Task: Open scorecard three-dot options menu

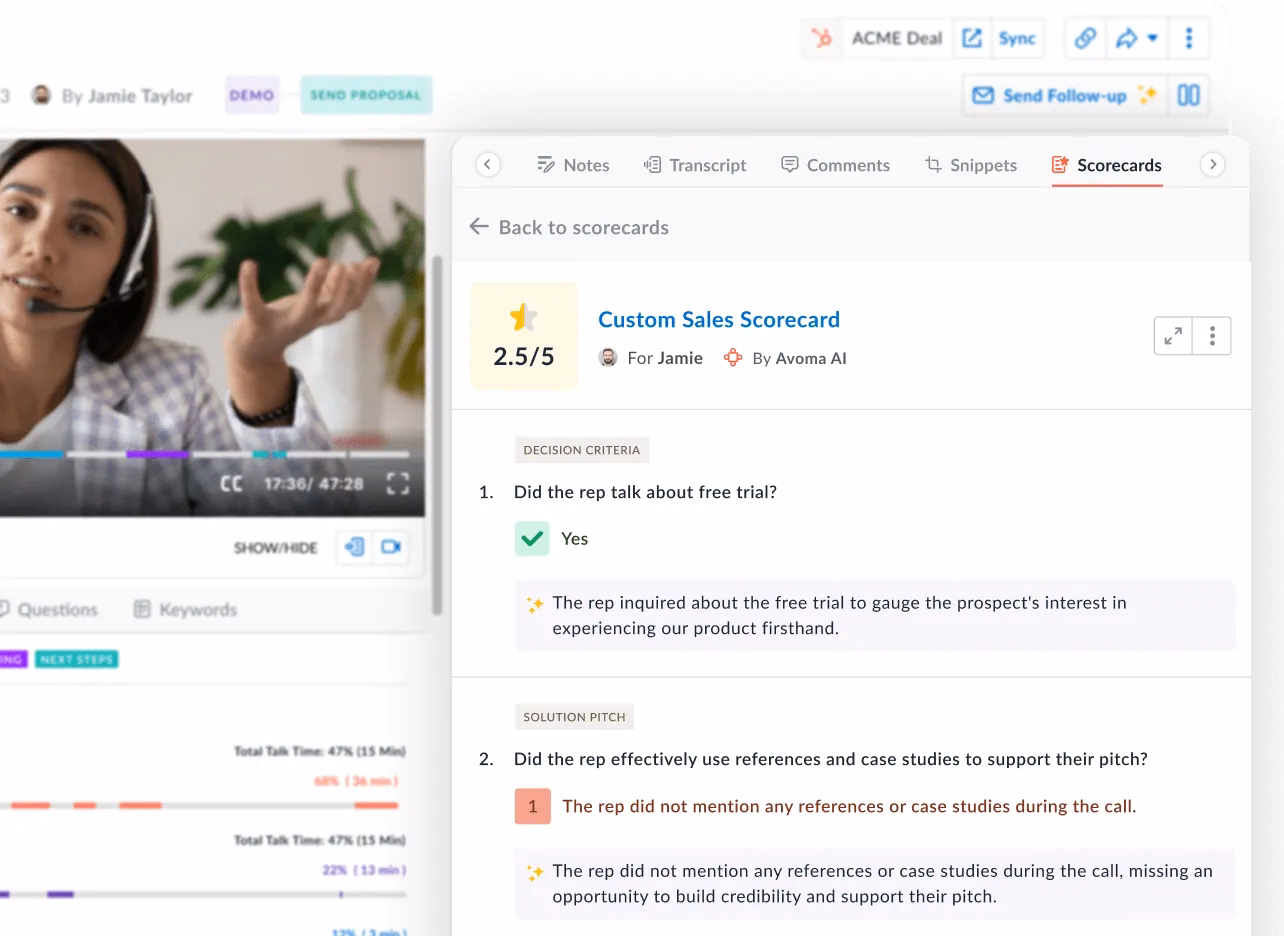Action: tap(1212, 336)
